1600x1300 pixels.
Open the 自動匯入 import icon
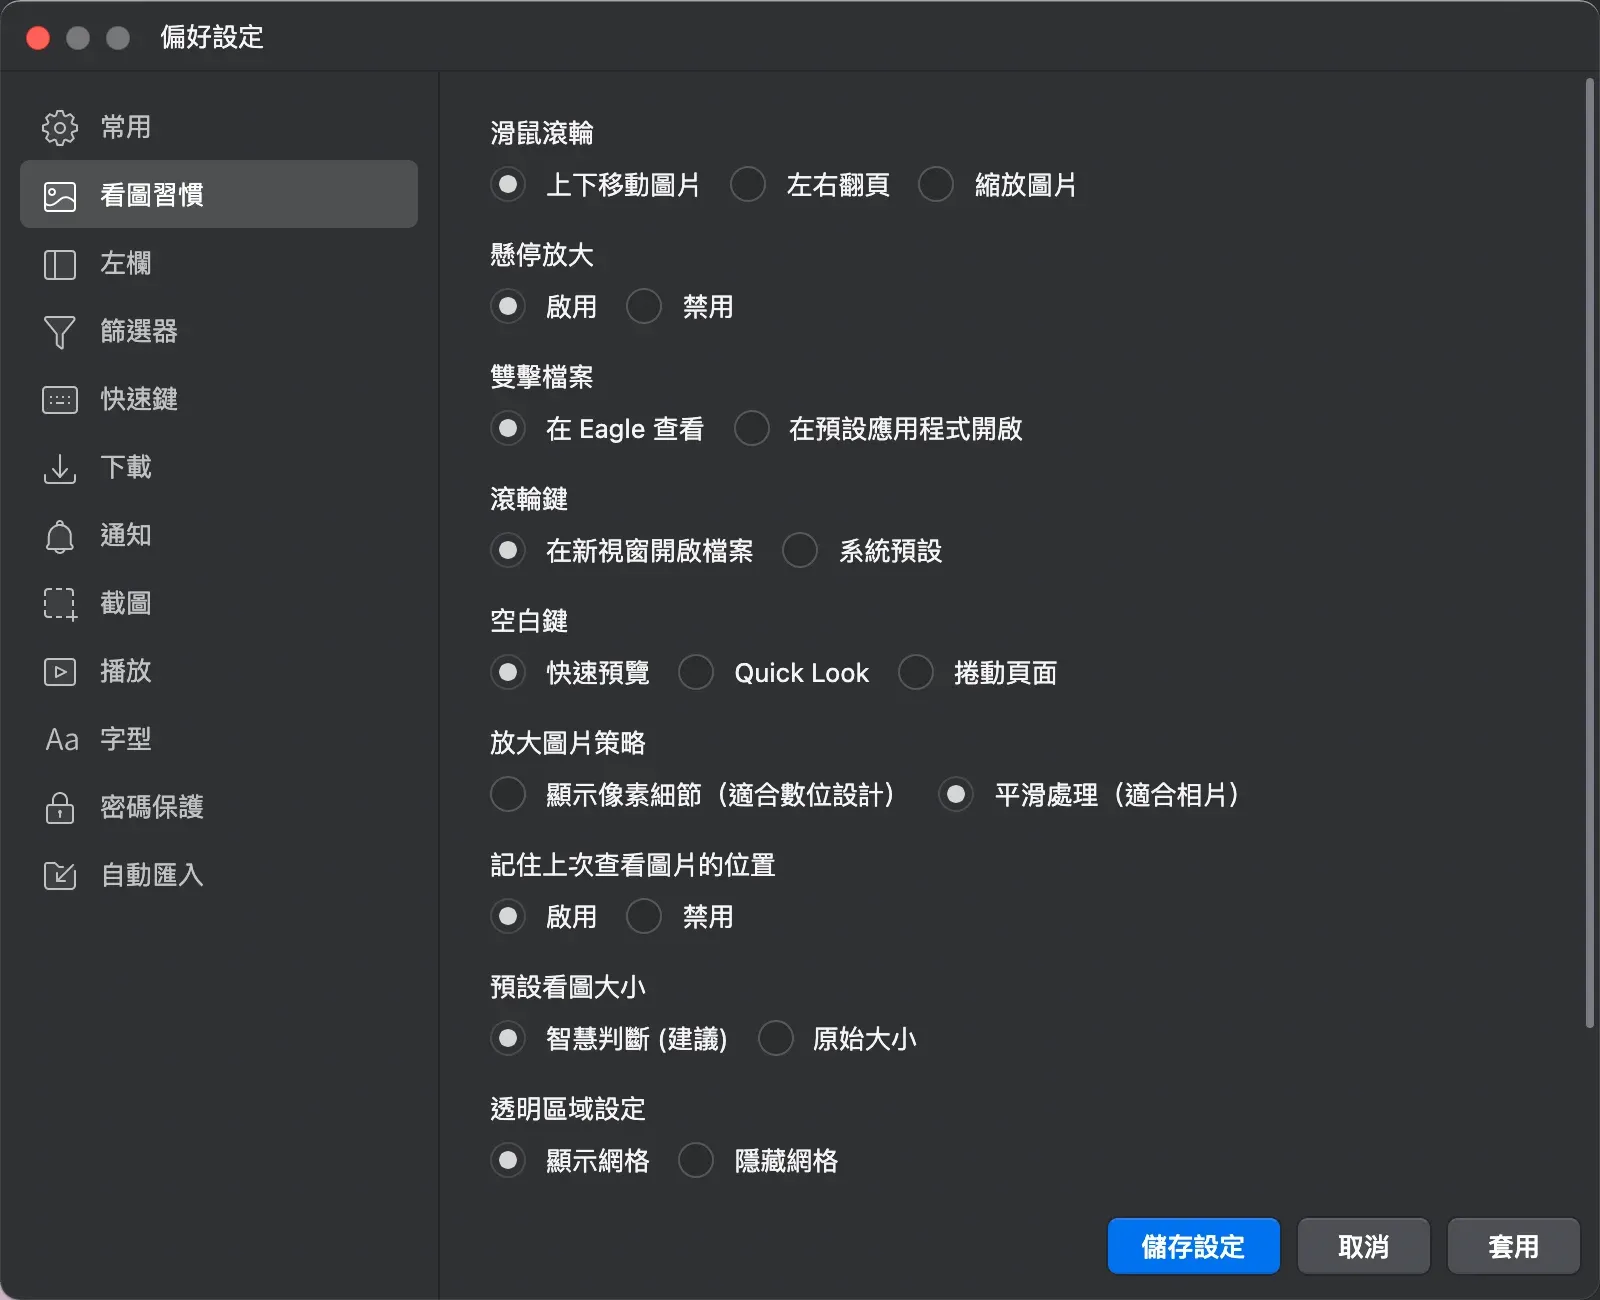tap(60, 876)
